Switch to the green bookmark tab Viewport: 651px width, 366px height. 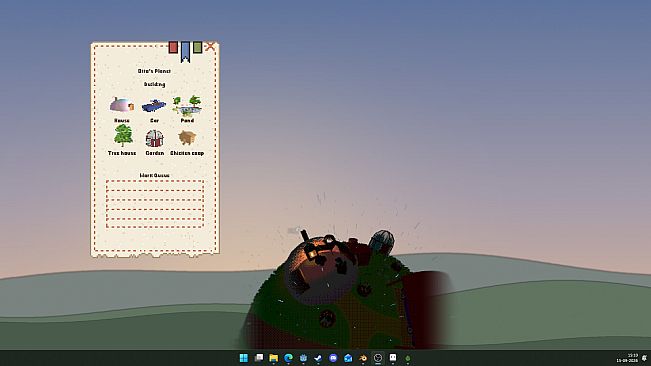198,47
